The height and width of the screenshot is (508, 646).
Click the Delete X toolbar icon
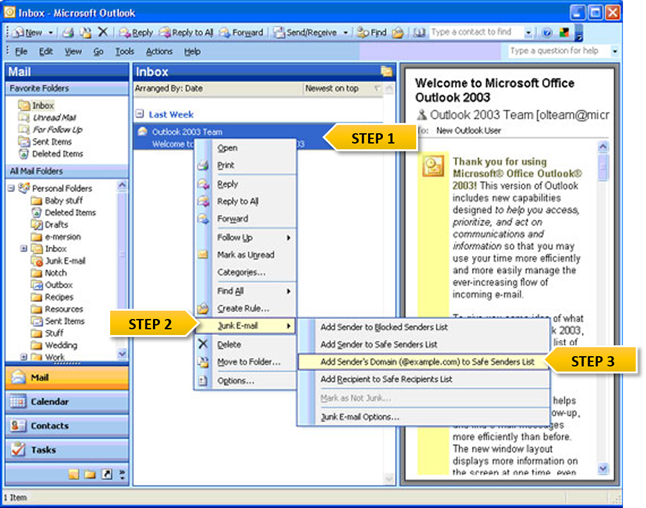pyautogui.click(x=103, y=32)
